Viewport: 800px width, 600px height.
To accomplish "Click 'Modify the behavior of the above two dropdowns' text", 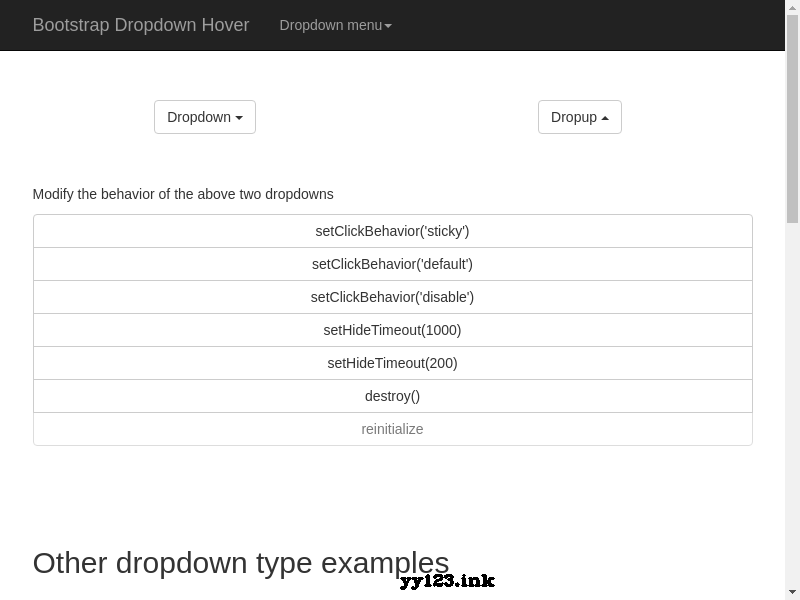I will 183,194.
